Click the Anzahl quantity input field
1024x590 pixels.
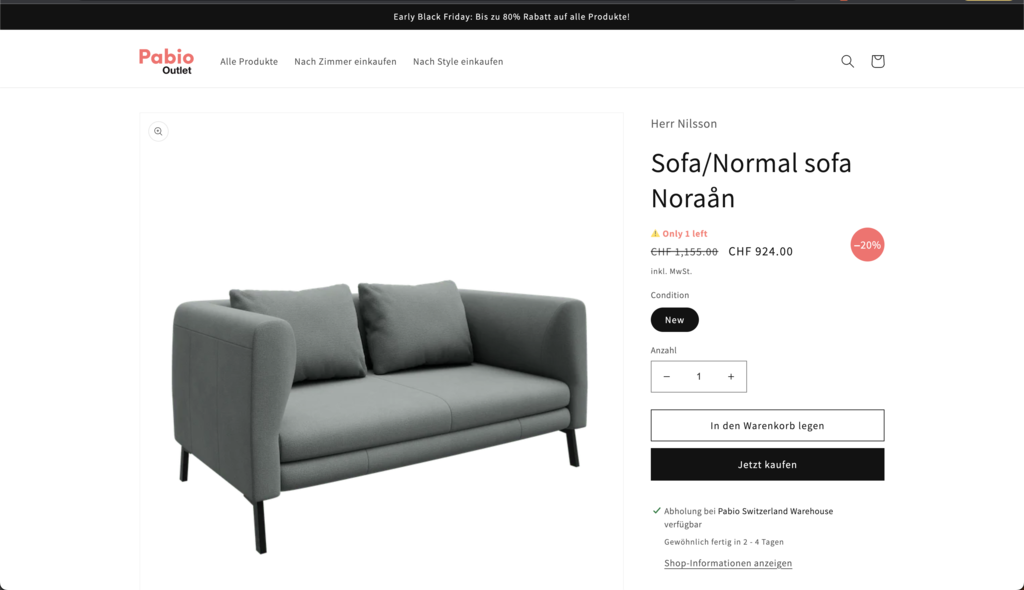coord(699,376)
